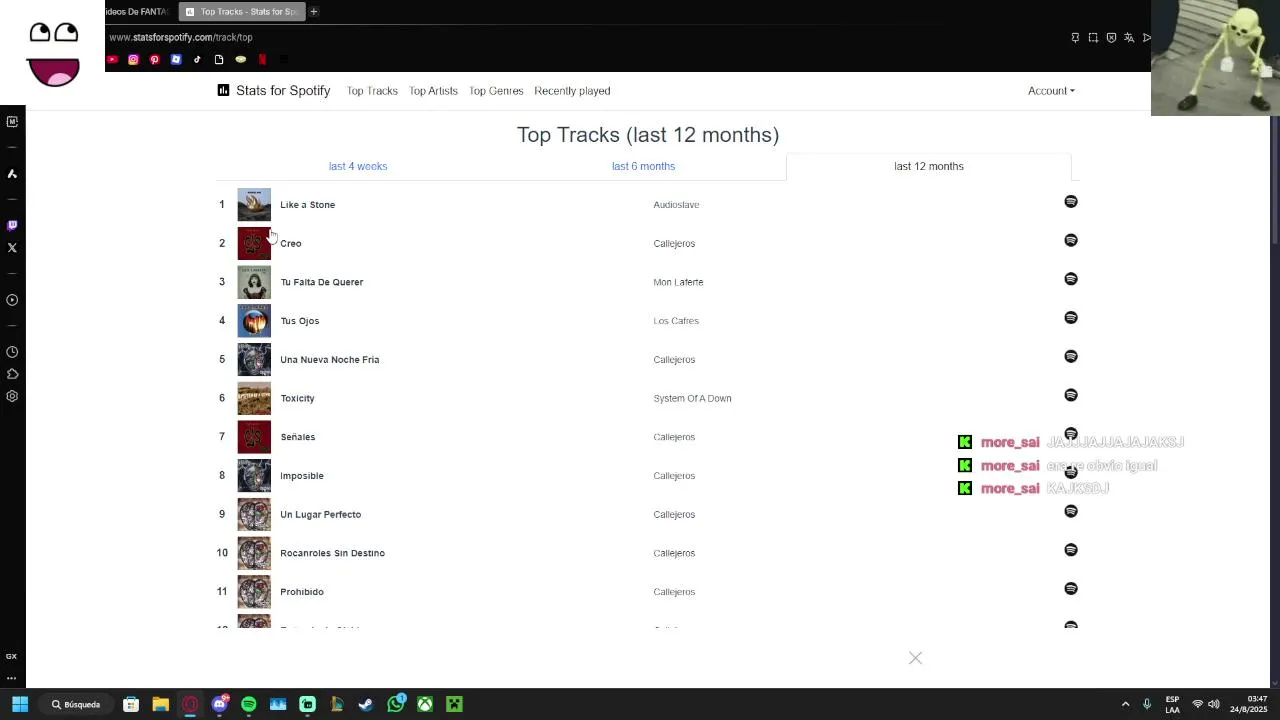
Task: Click Imposible track title
Action: [x=302, y=476]
